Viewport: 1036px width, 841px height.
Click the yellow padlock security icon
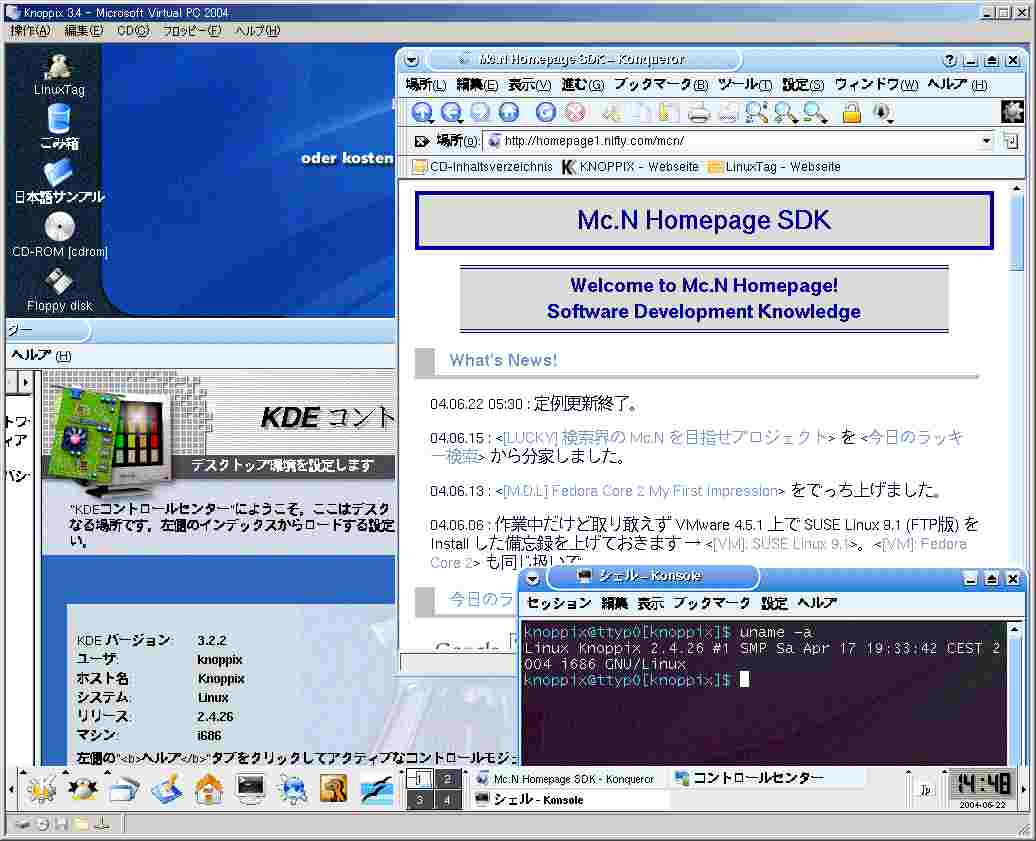coord(851,113)
